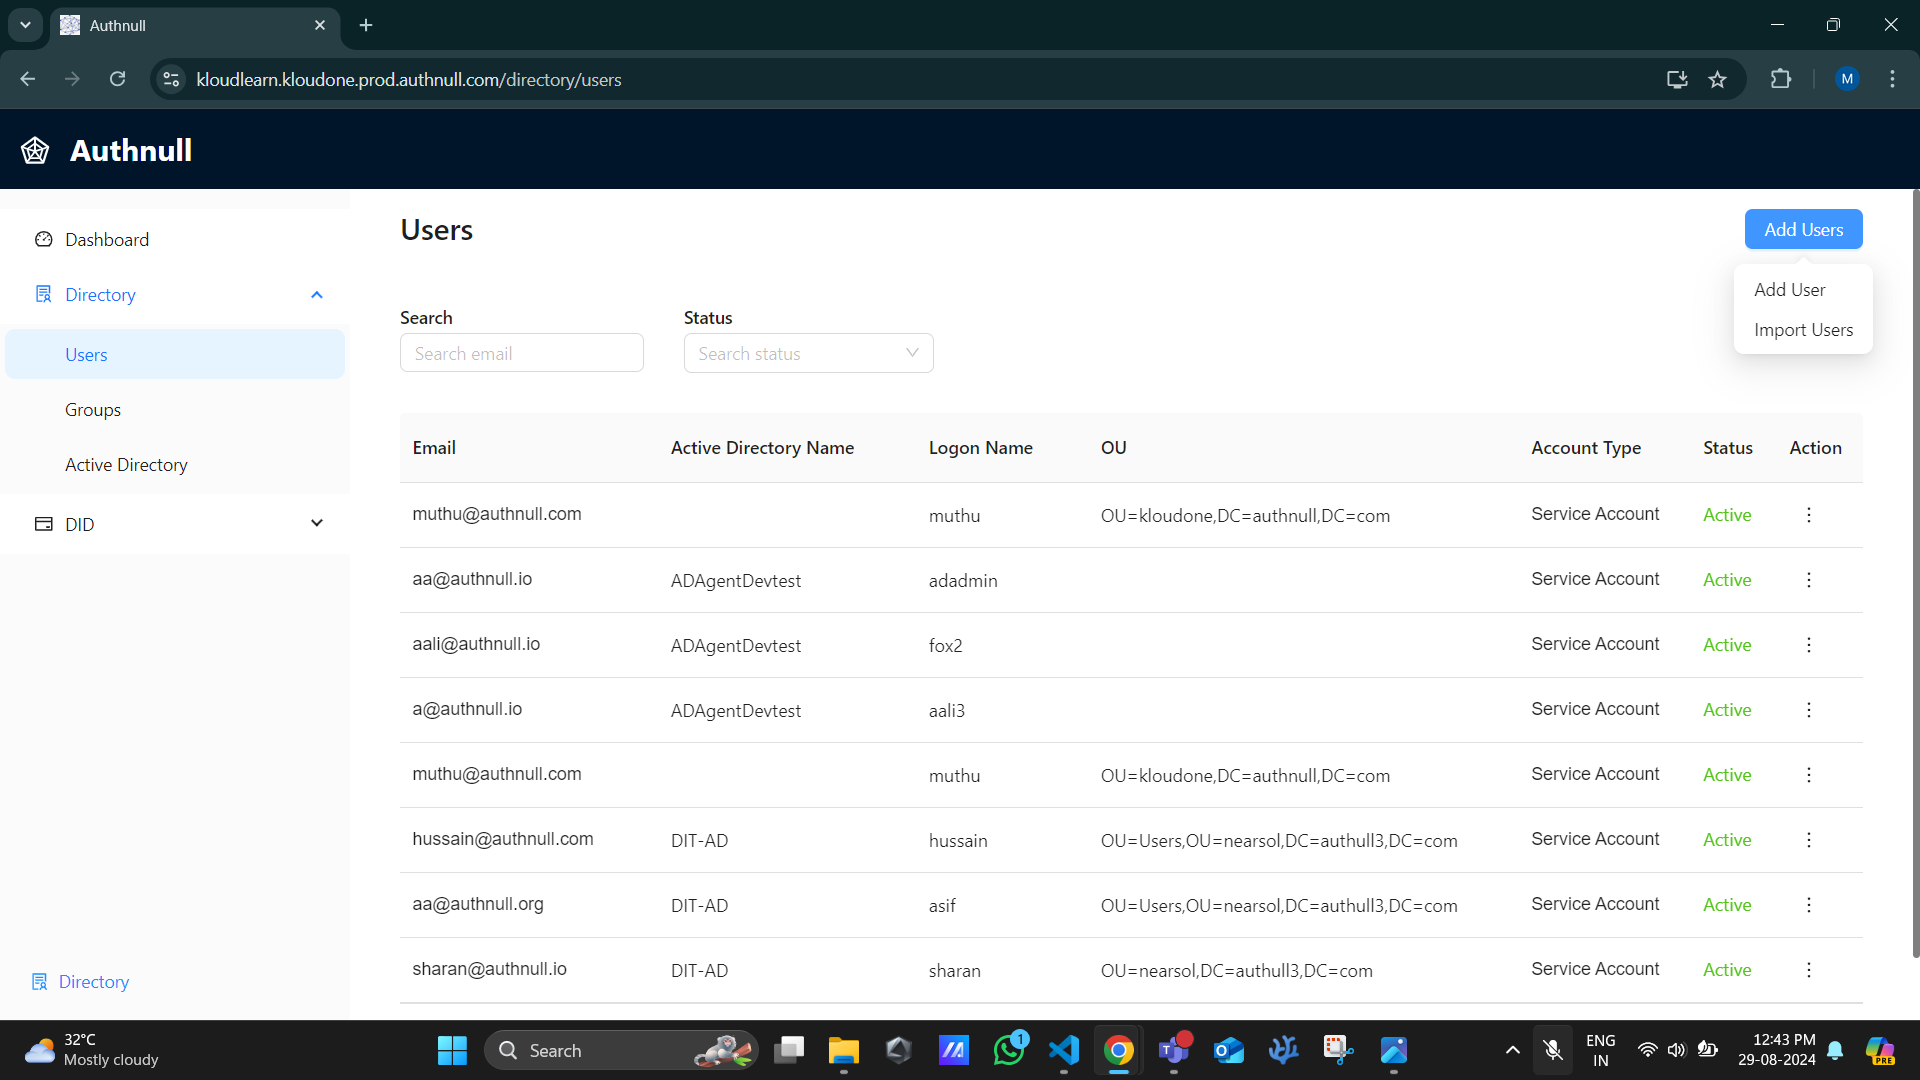
Task: Expand the Directory section in sidebar
Action: tap(319, 294)
